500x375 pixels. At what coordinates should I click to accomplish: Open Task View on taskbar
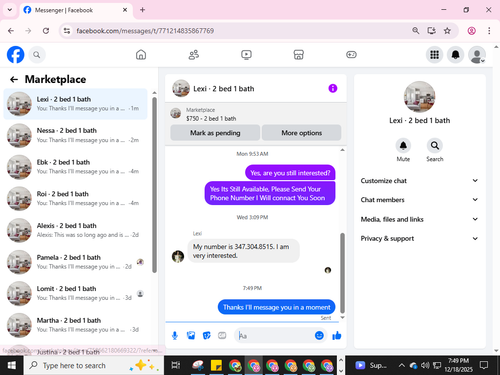[176, 366]
